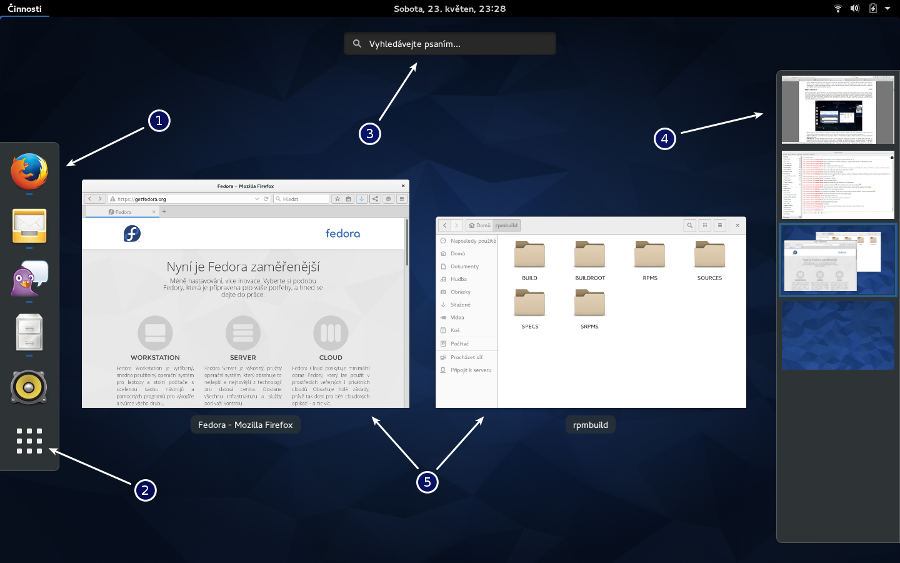Click the Činnosti activities button

[x=24, y=8]
